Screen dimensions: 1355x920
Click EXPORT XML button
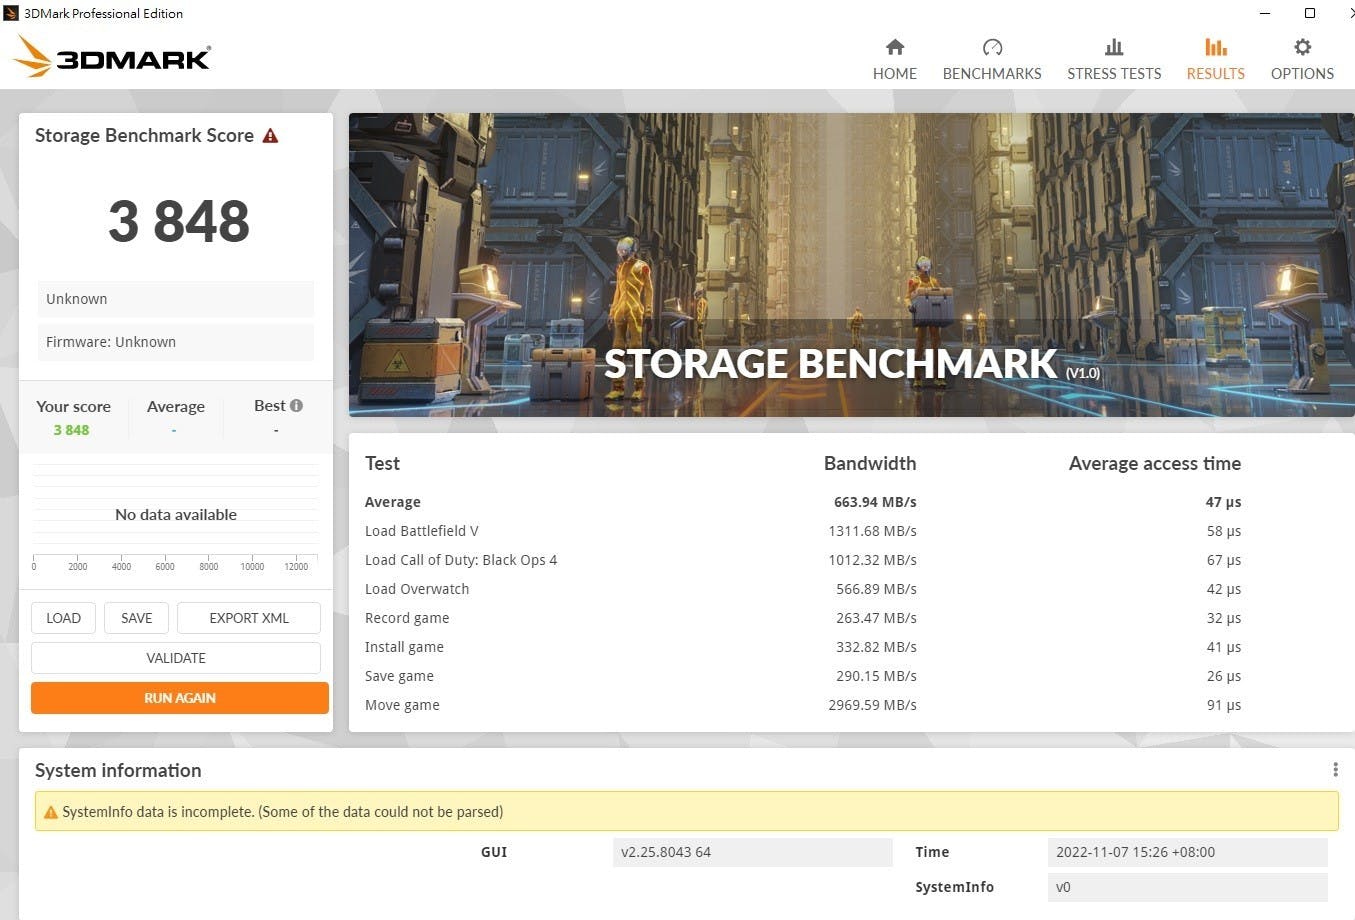coord(249,618)
